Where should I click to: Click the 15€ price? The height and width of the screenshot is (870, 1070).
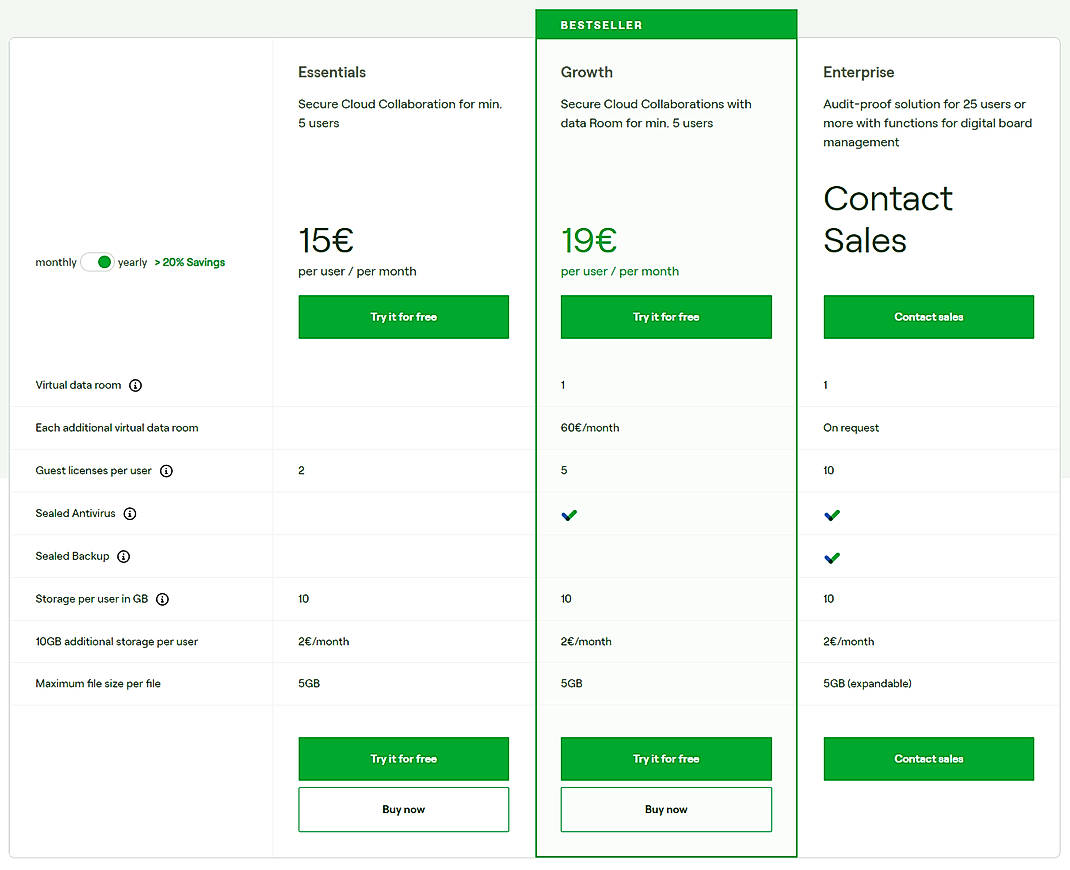click(326, 240)
